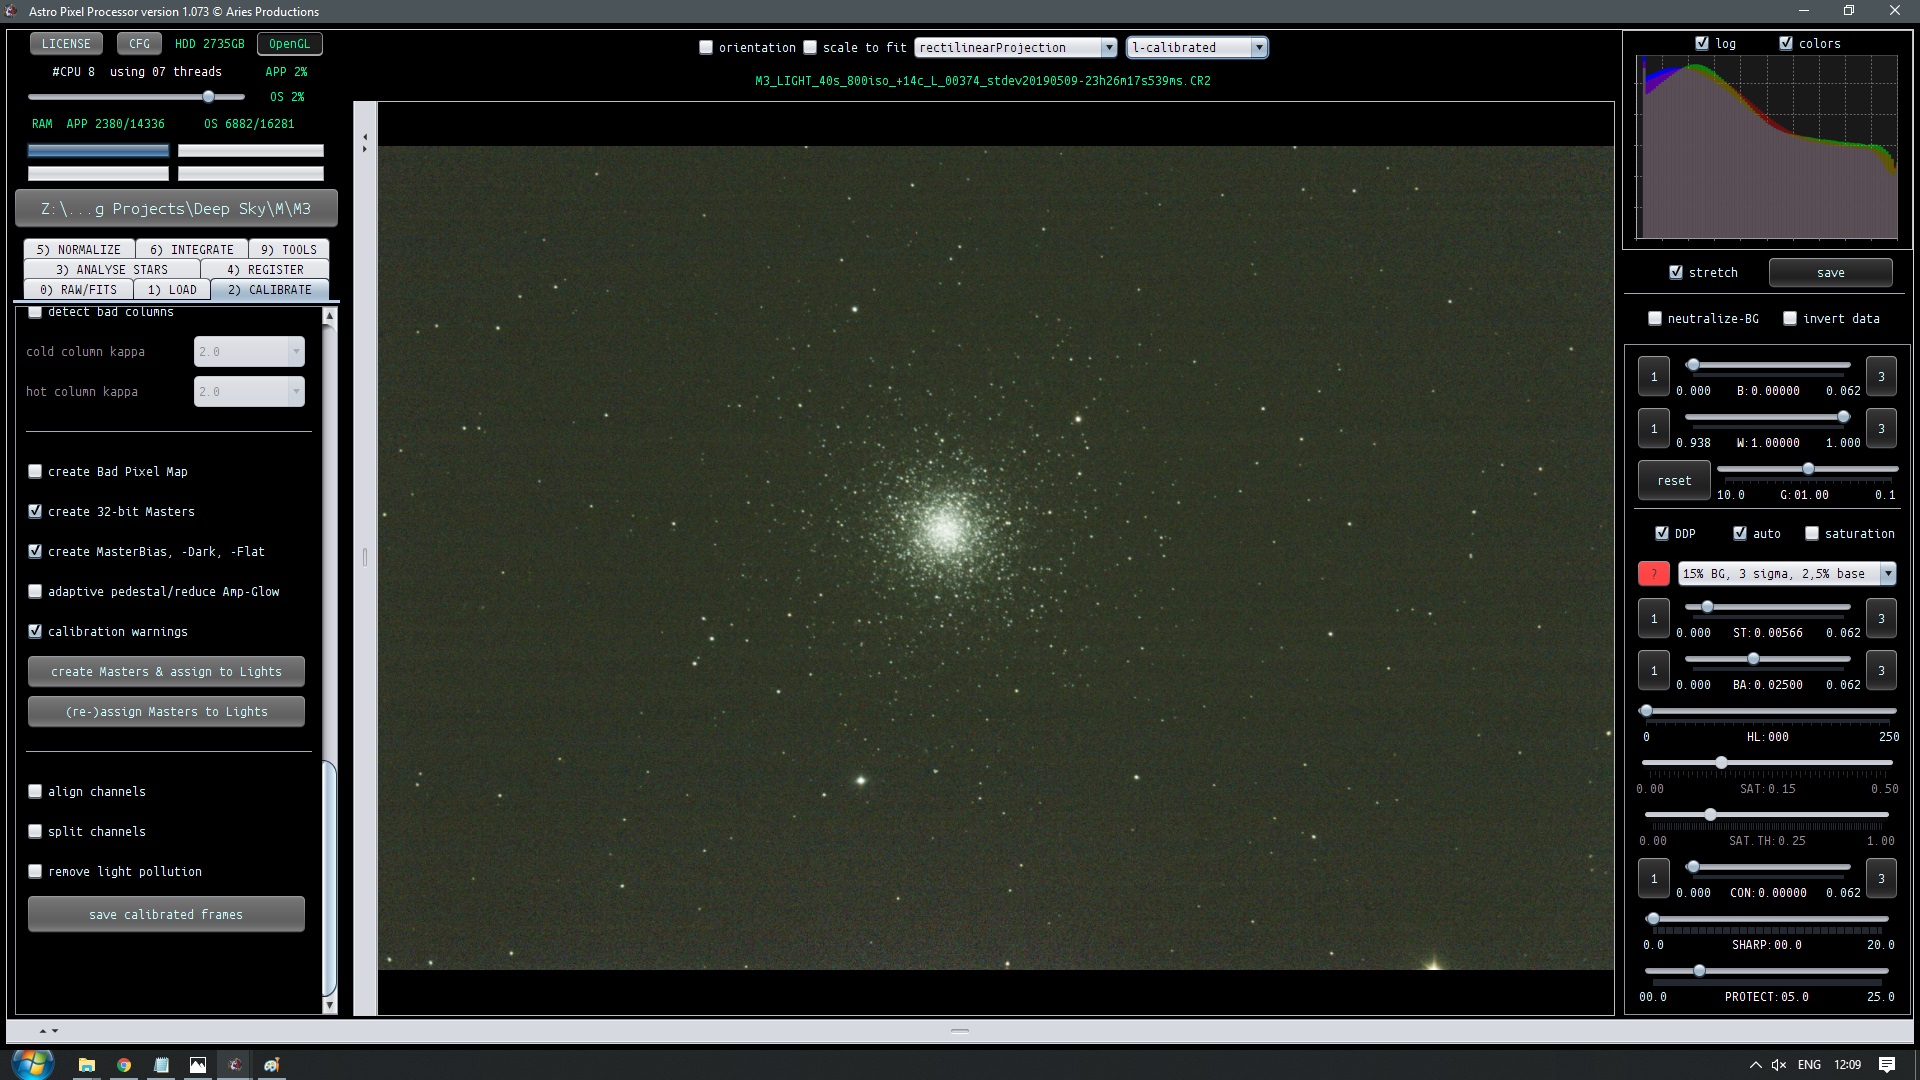
Task: Click the save calibrated frames button
Action: click(166, 915)
